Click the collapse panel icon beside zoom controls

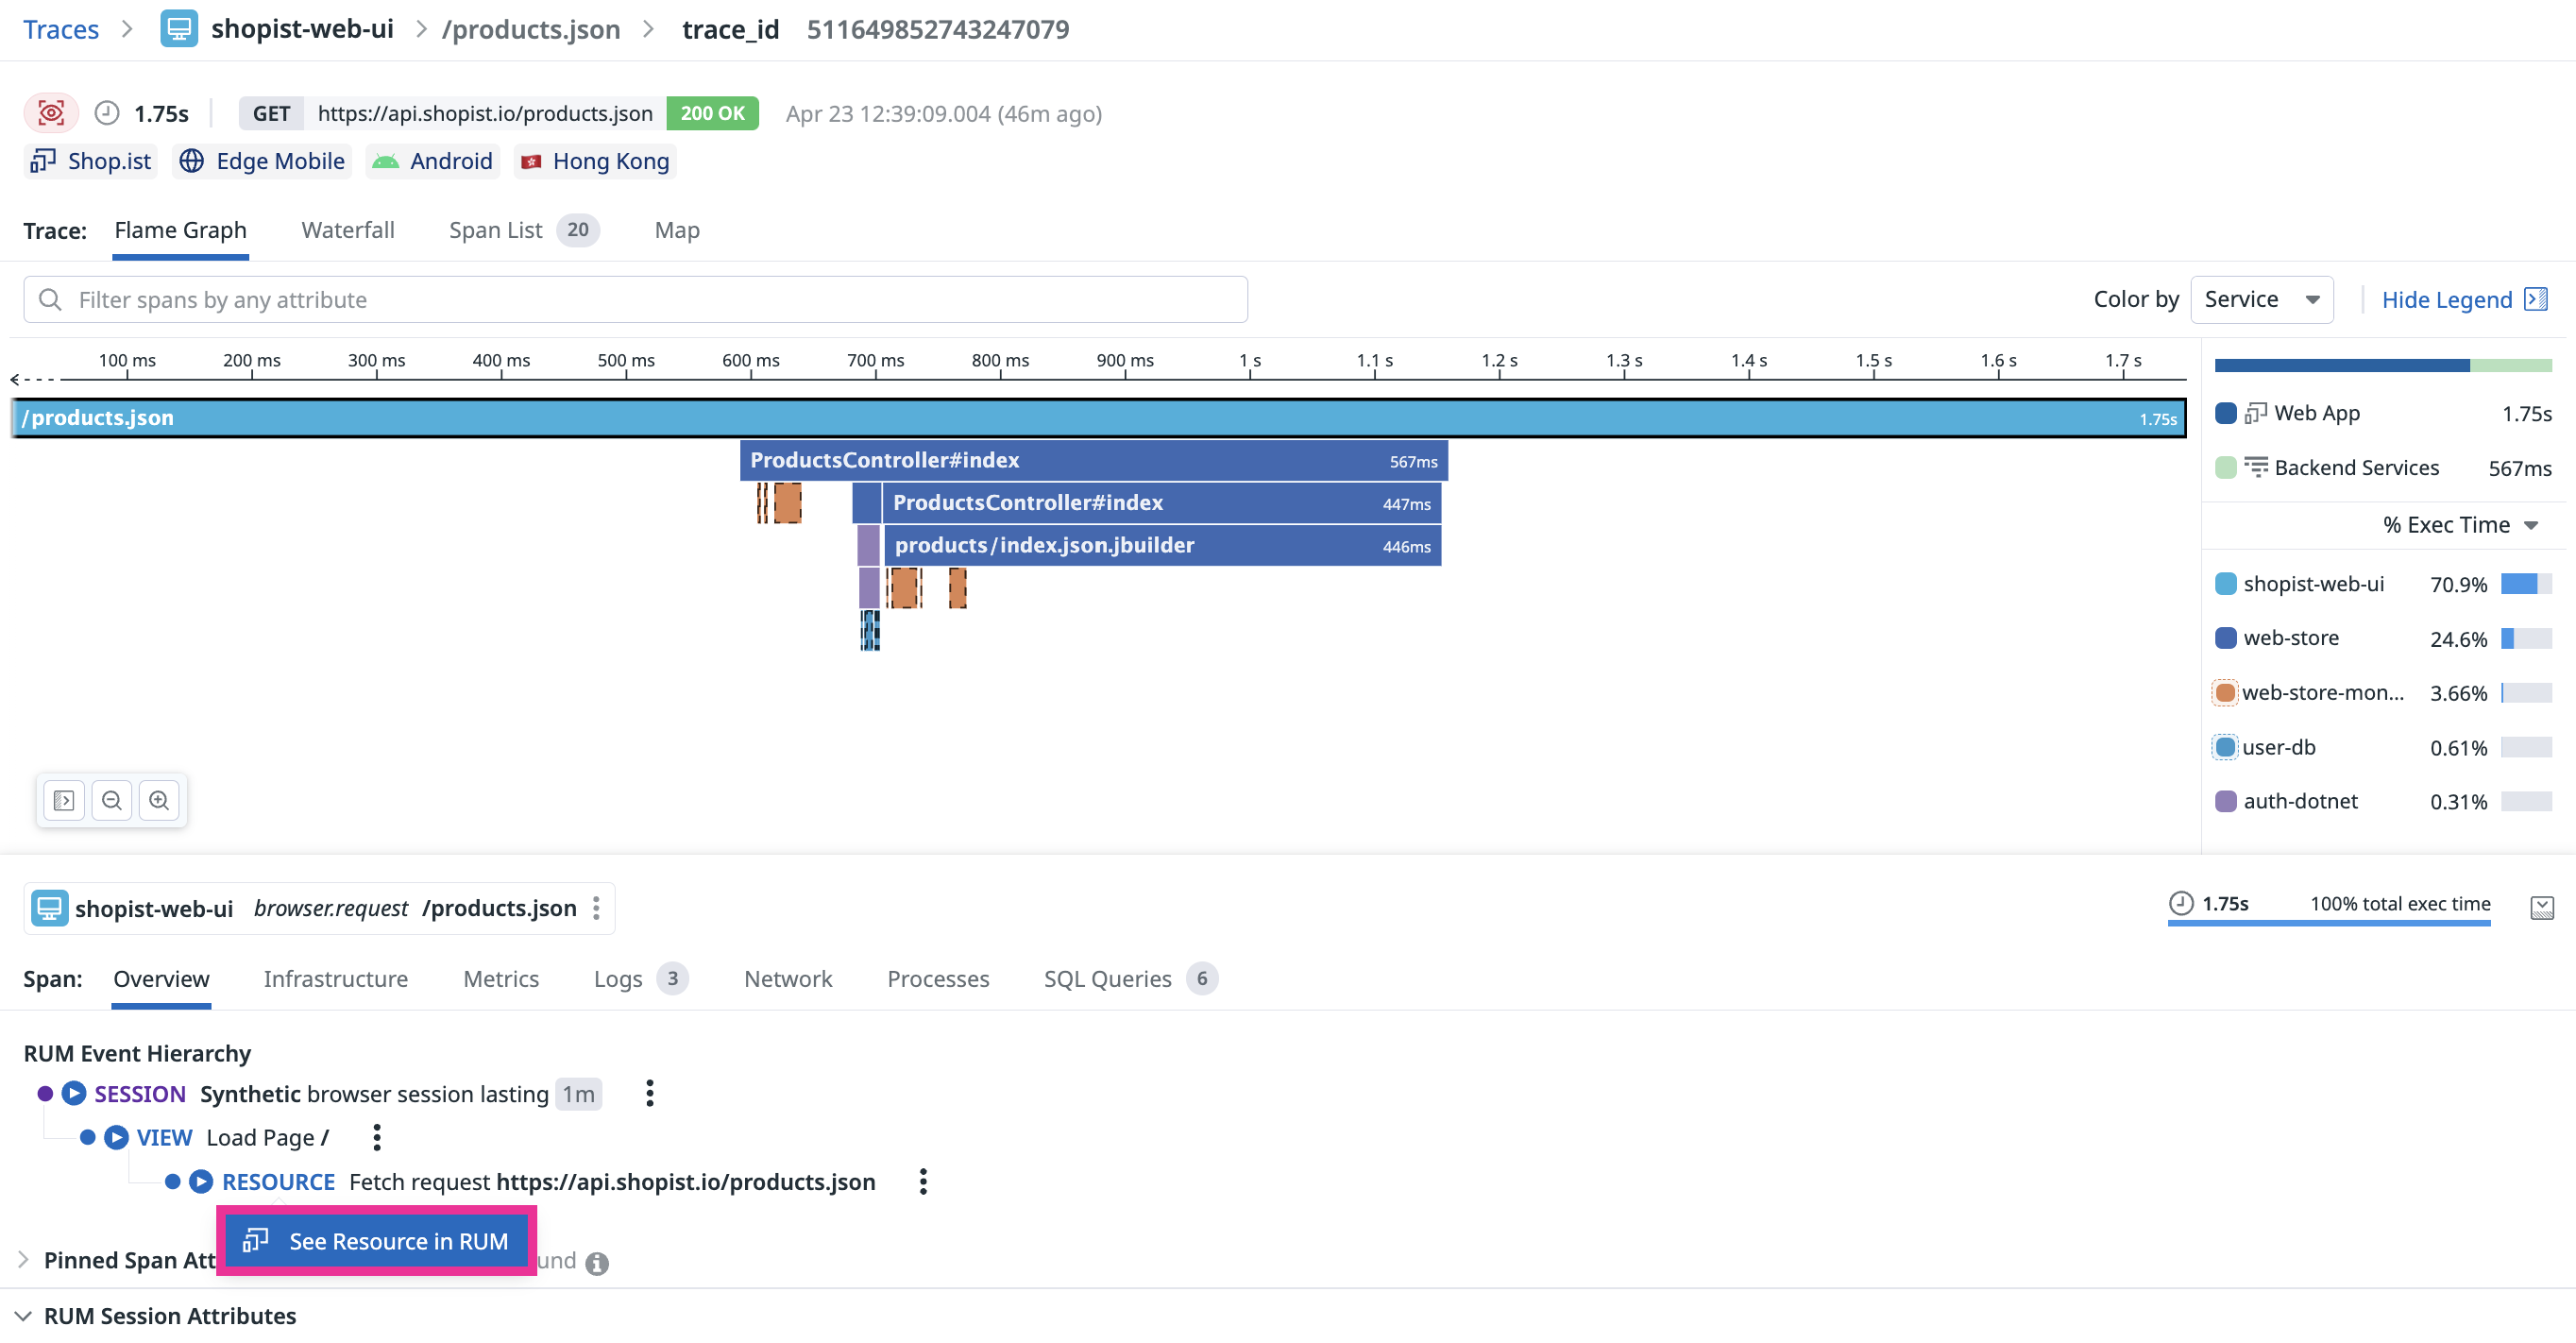[64, 800]
